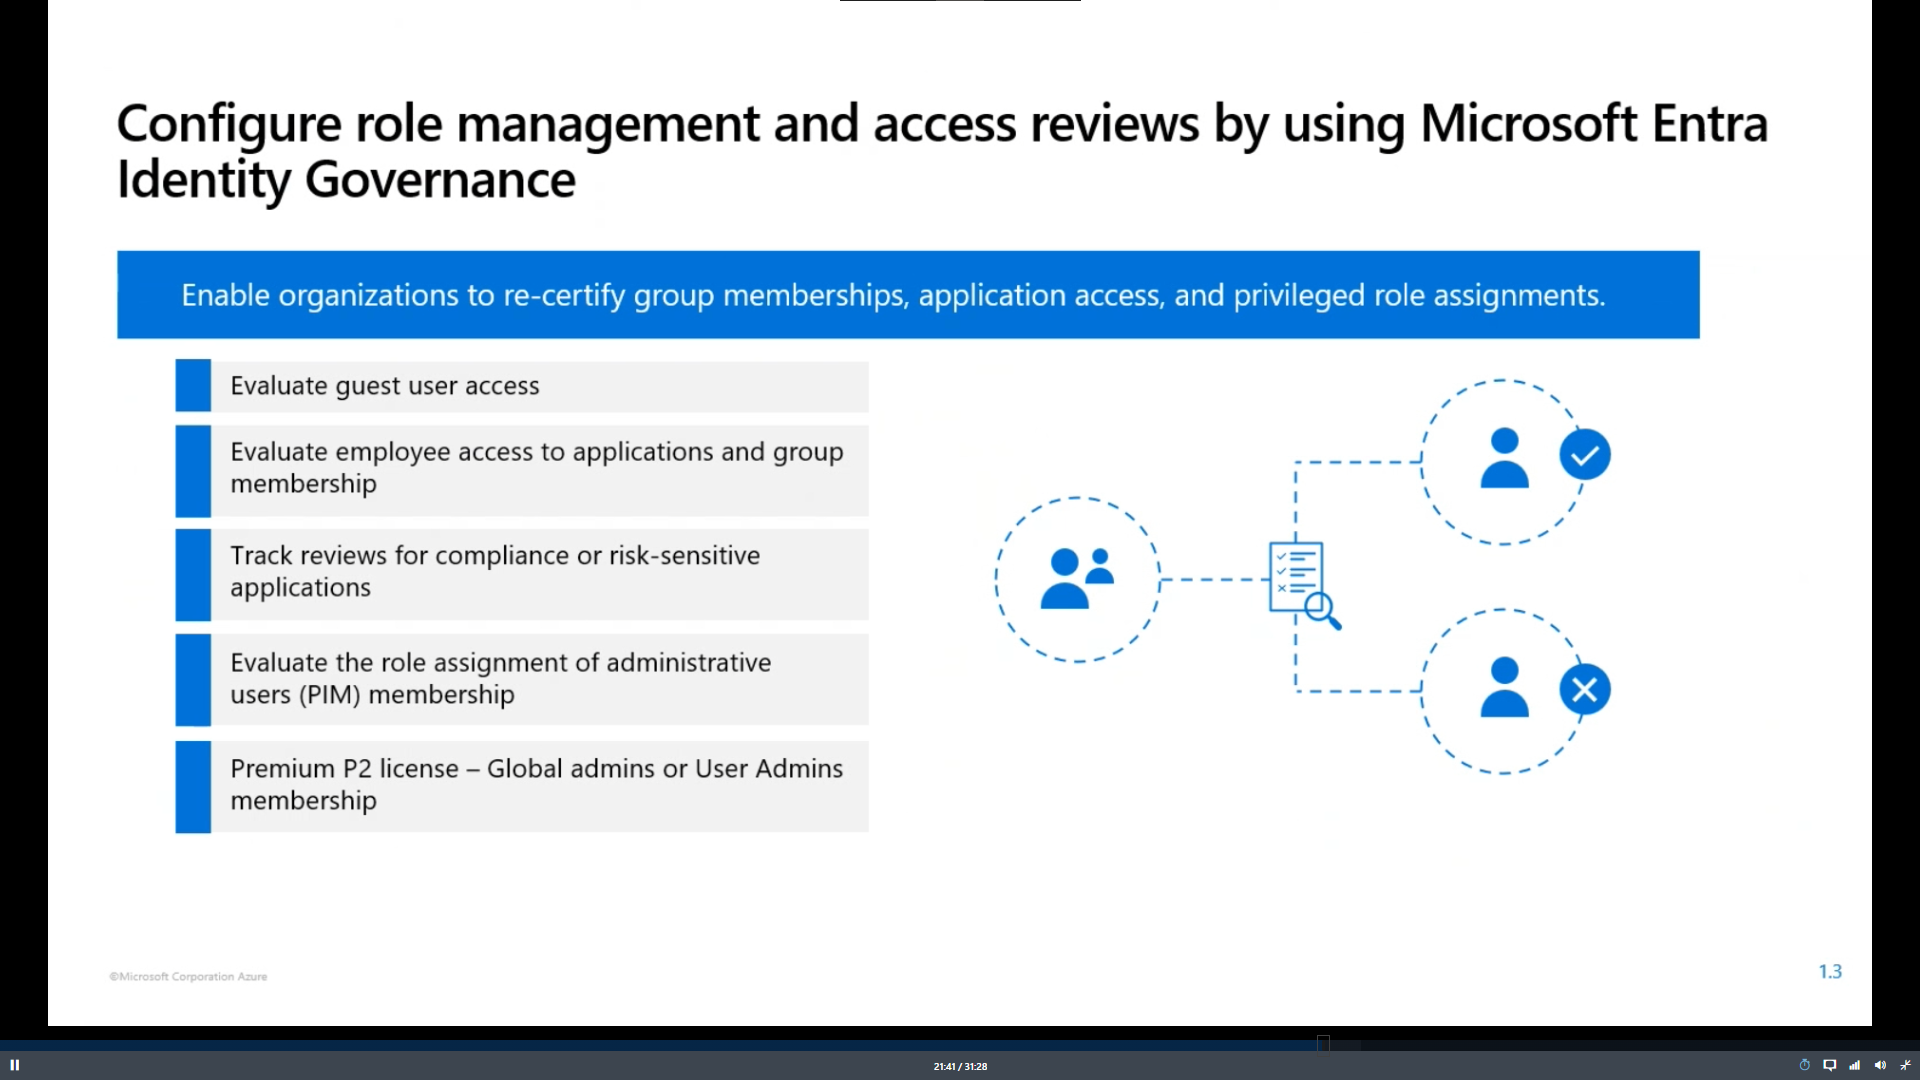
Task: Click the user group icon in diagram
Action: [x=1077, y=578]
